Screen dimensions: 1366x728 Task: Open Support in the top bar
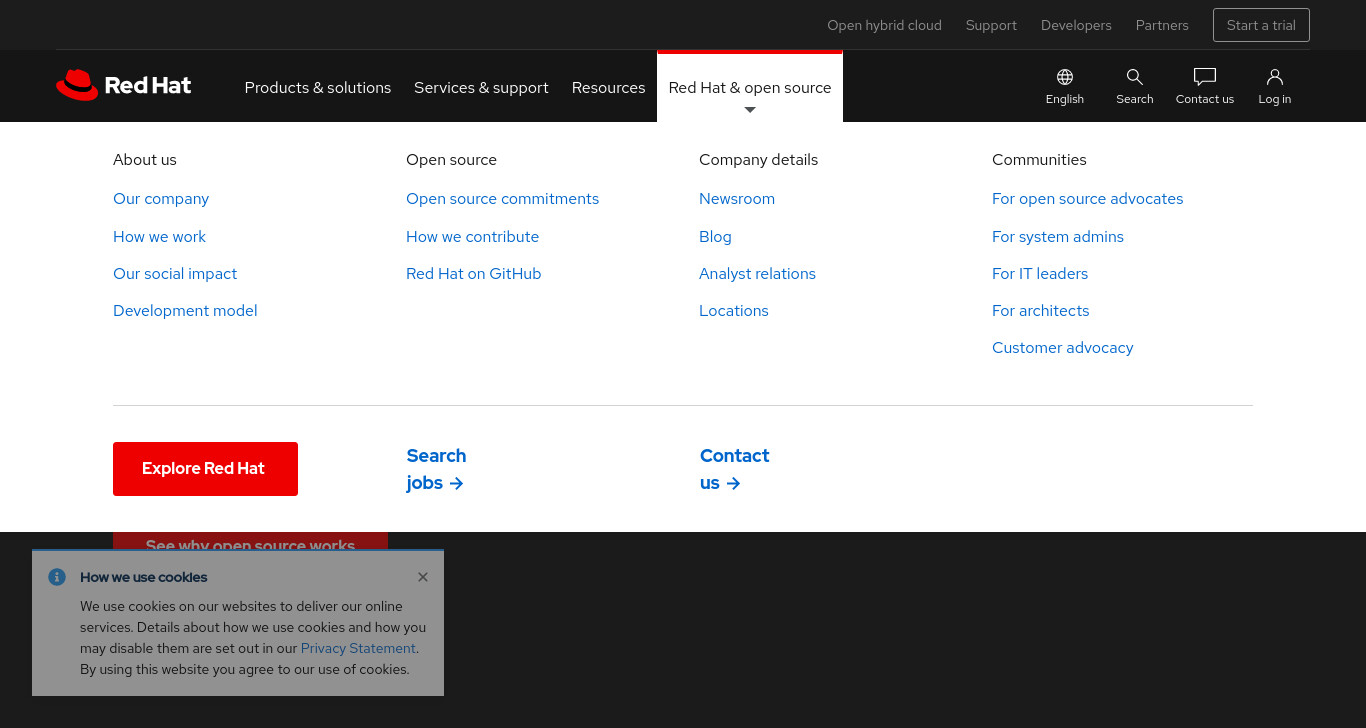tap(991, 25)
